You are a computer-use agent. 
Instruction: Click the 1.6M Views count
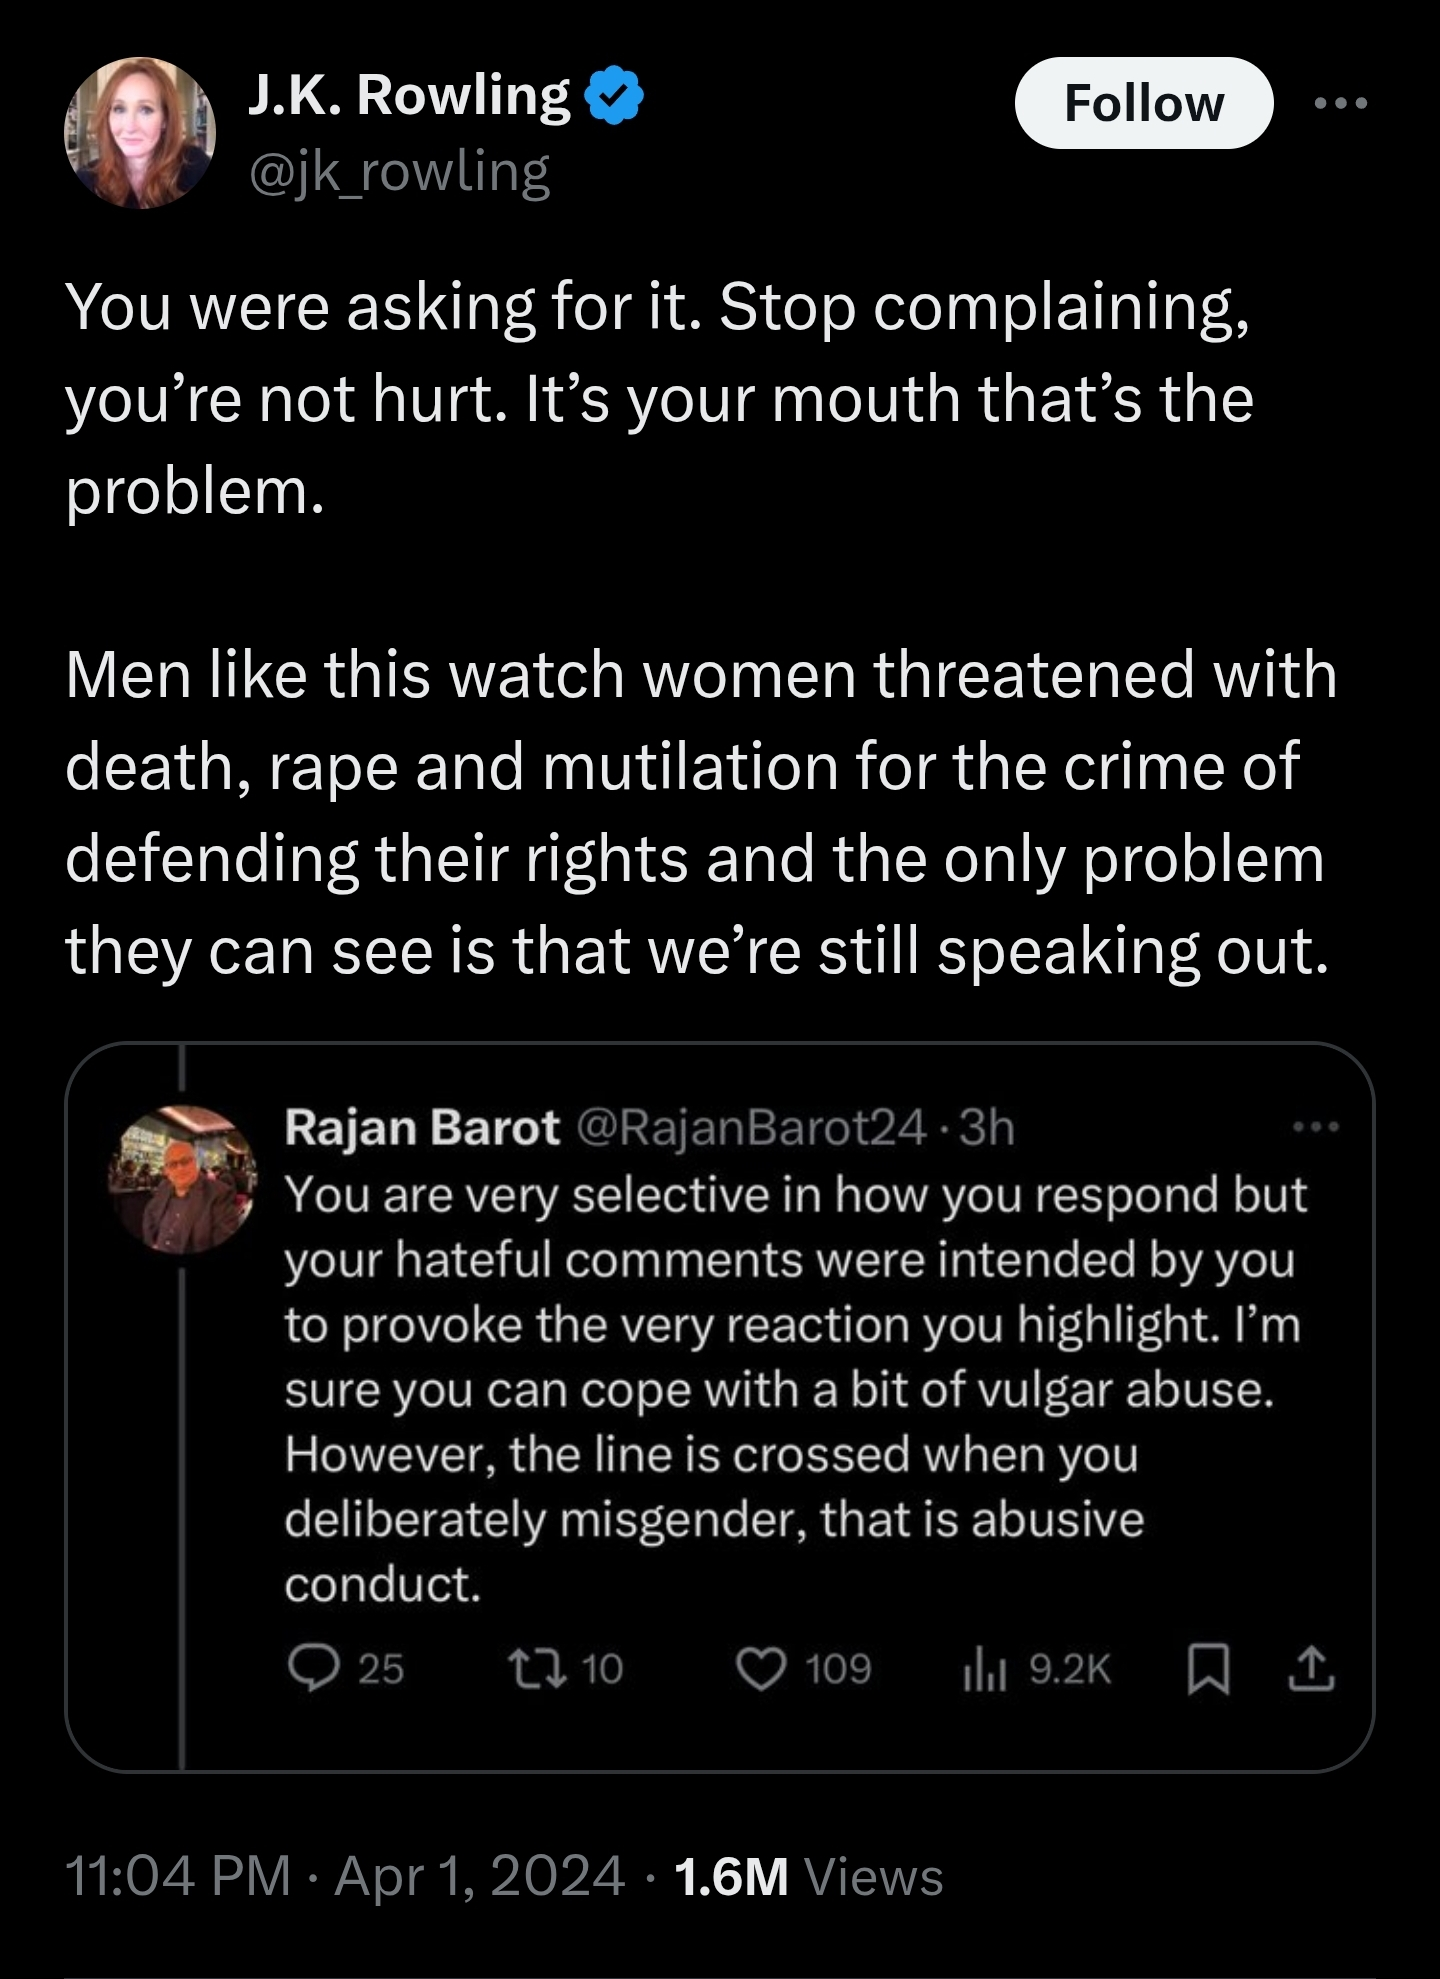(809, 1876)
